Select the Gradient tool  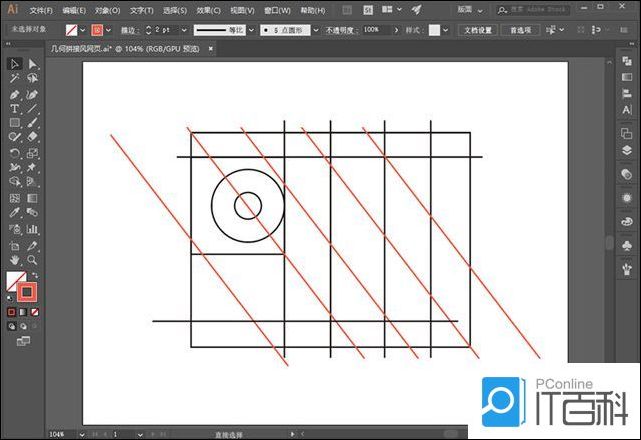click(32, 198)
